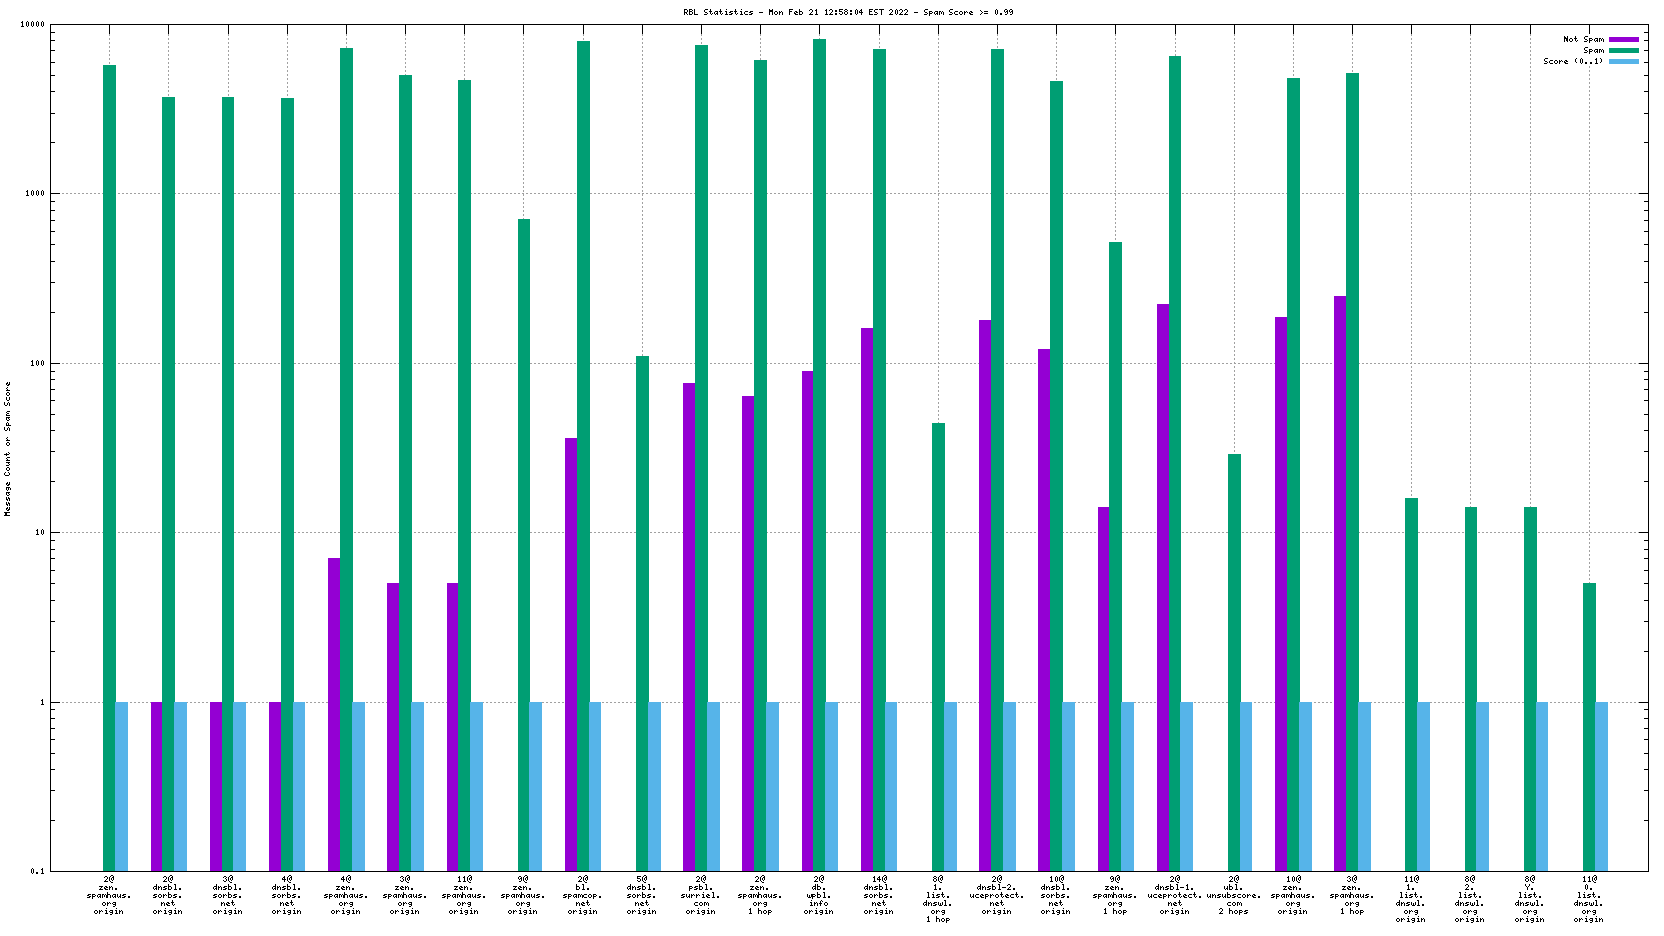The width and height of the screenshot is (1664, 936).
Task: Click the x-axis label 'dnsbl-2.uceprotect.net origin'
Action: (x=997, y=895)
